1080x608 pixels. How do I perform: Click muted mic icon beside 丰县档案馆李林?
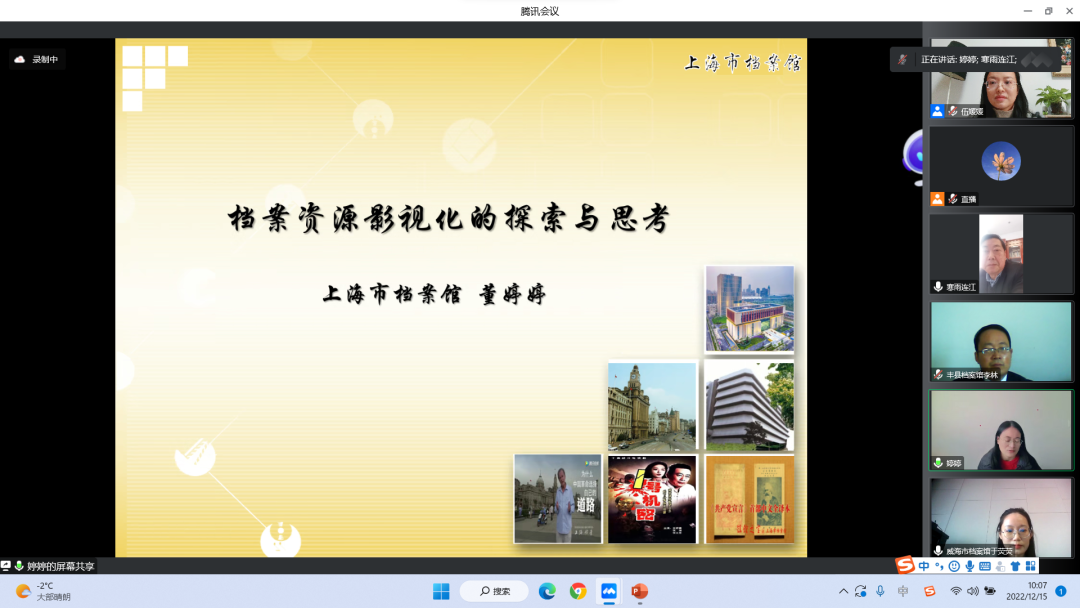coord(938,375)
